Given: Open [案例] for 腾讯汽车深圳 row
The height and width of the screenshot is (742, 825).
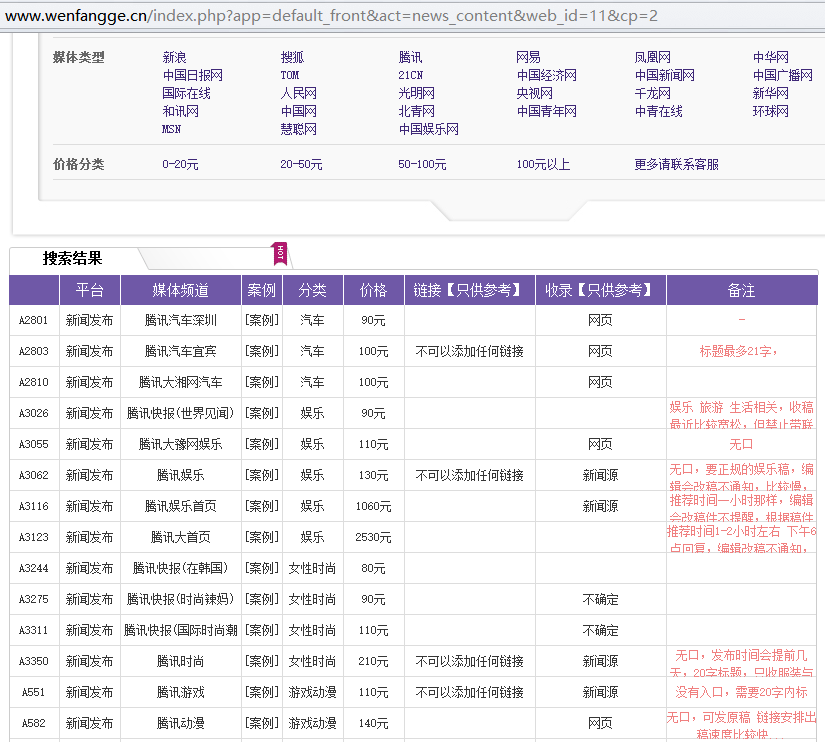Looking at the screenshot, I should [261, 321].
